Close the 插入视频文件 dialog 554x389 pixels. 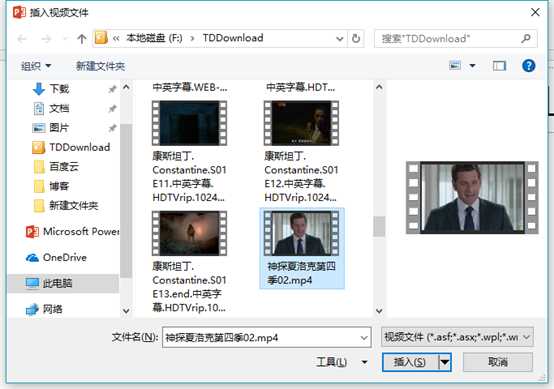coord(535,12)
